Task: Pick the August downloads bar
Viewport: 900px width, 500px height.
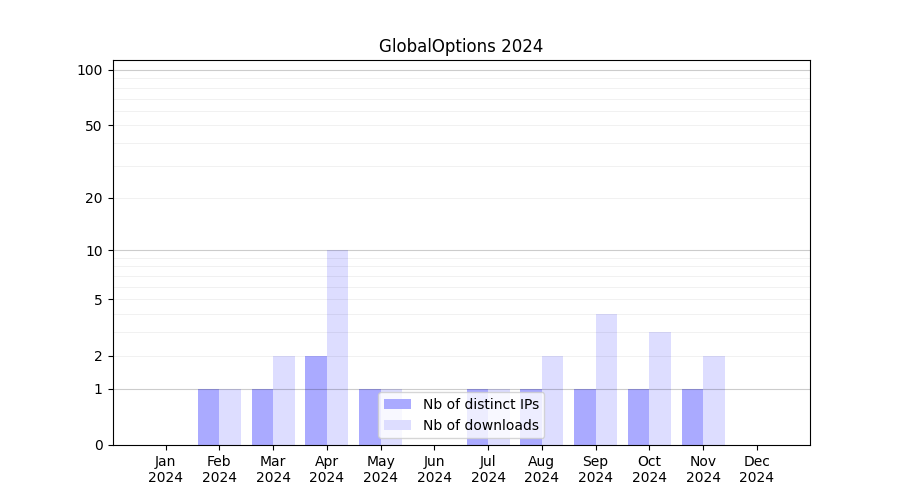Action: coord(553,400)
